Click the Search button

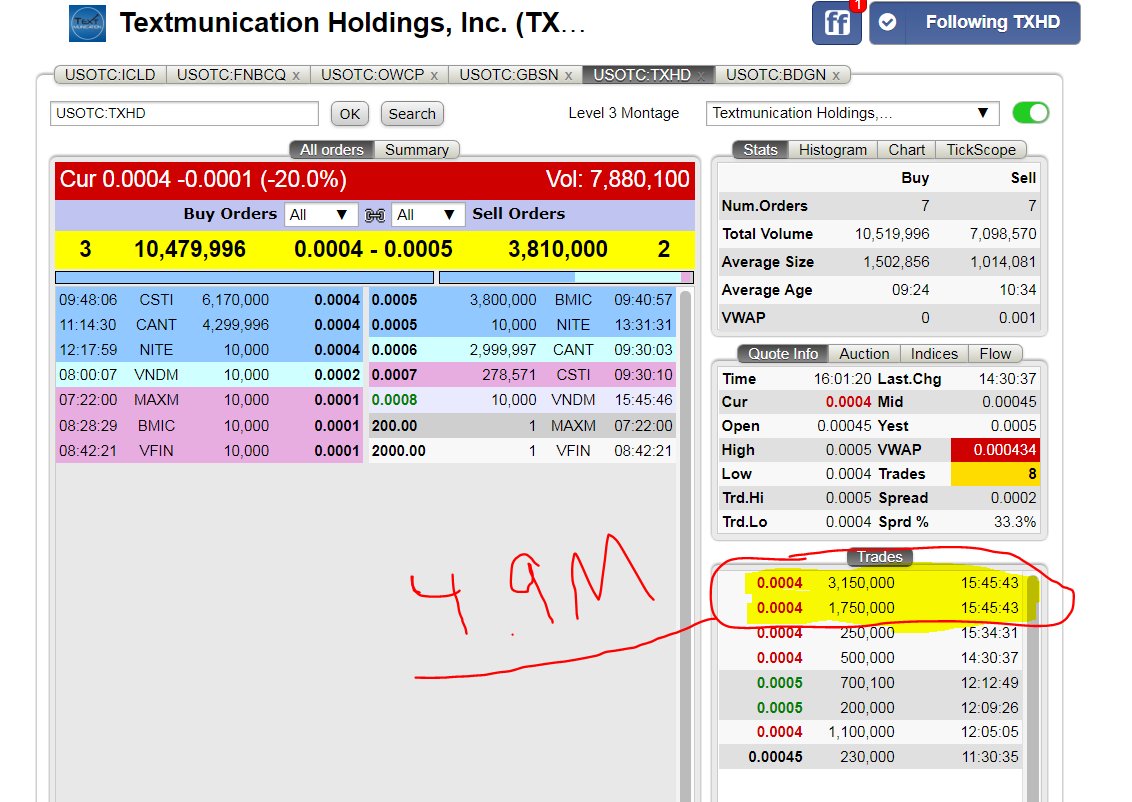412,114
